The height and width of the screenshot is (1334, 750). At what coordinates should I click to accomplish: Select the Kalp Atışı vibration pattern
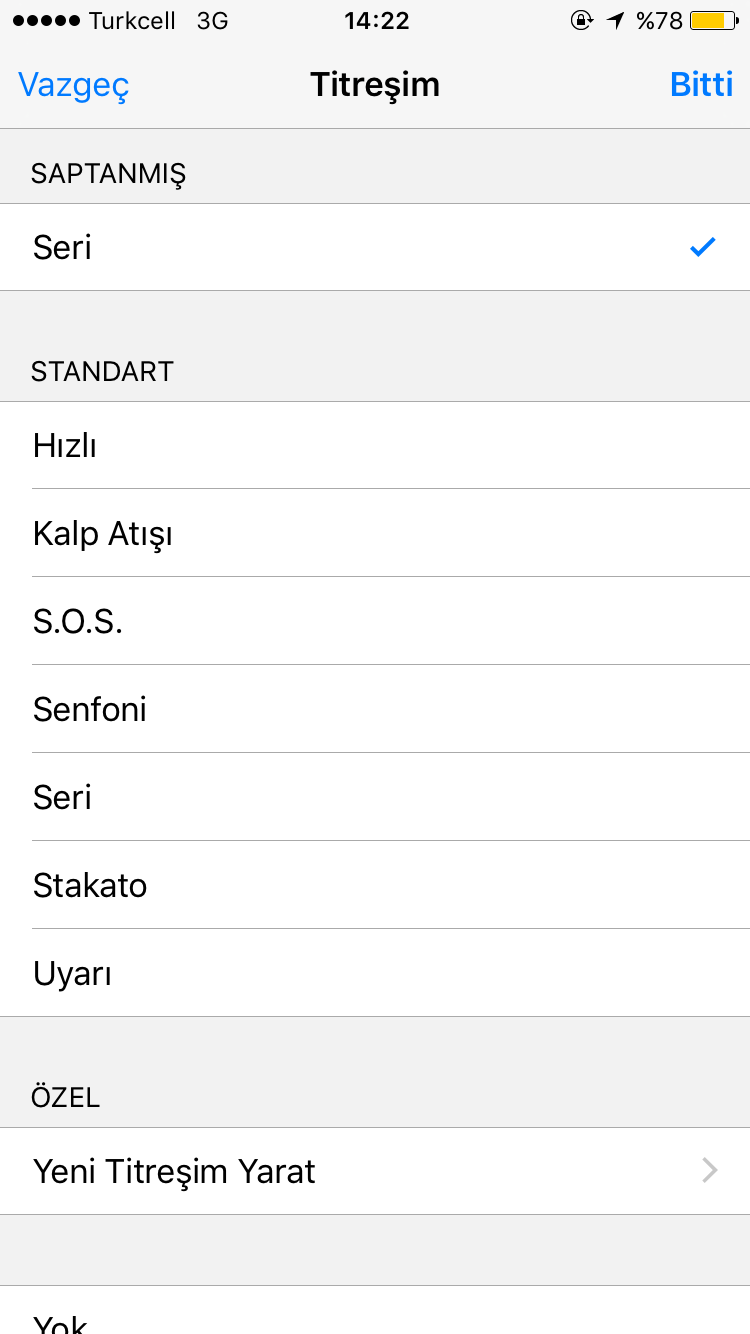point(375,533)
